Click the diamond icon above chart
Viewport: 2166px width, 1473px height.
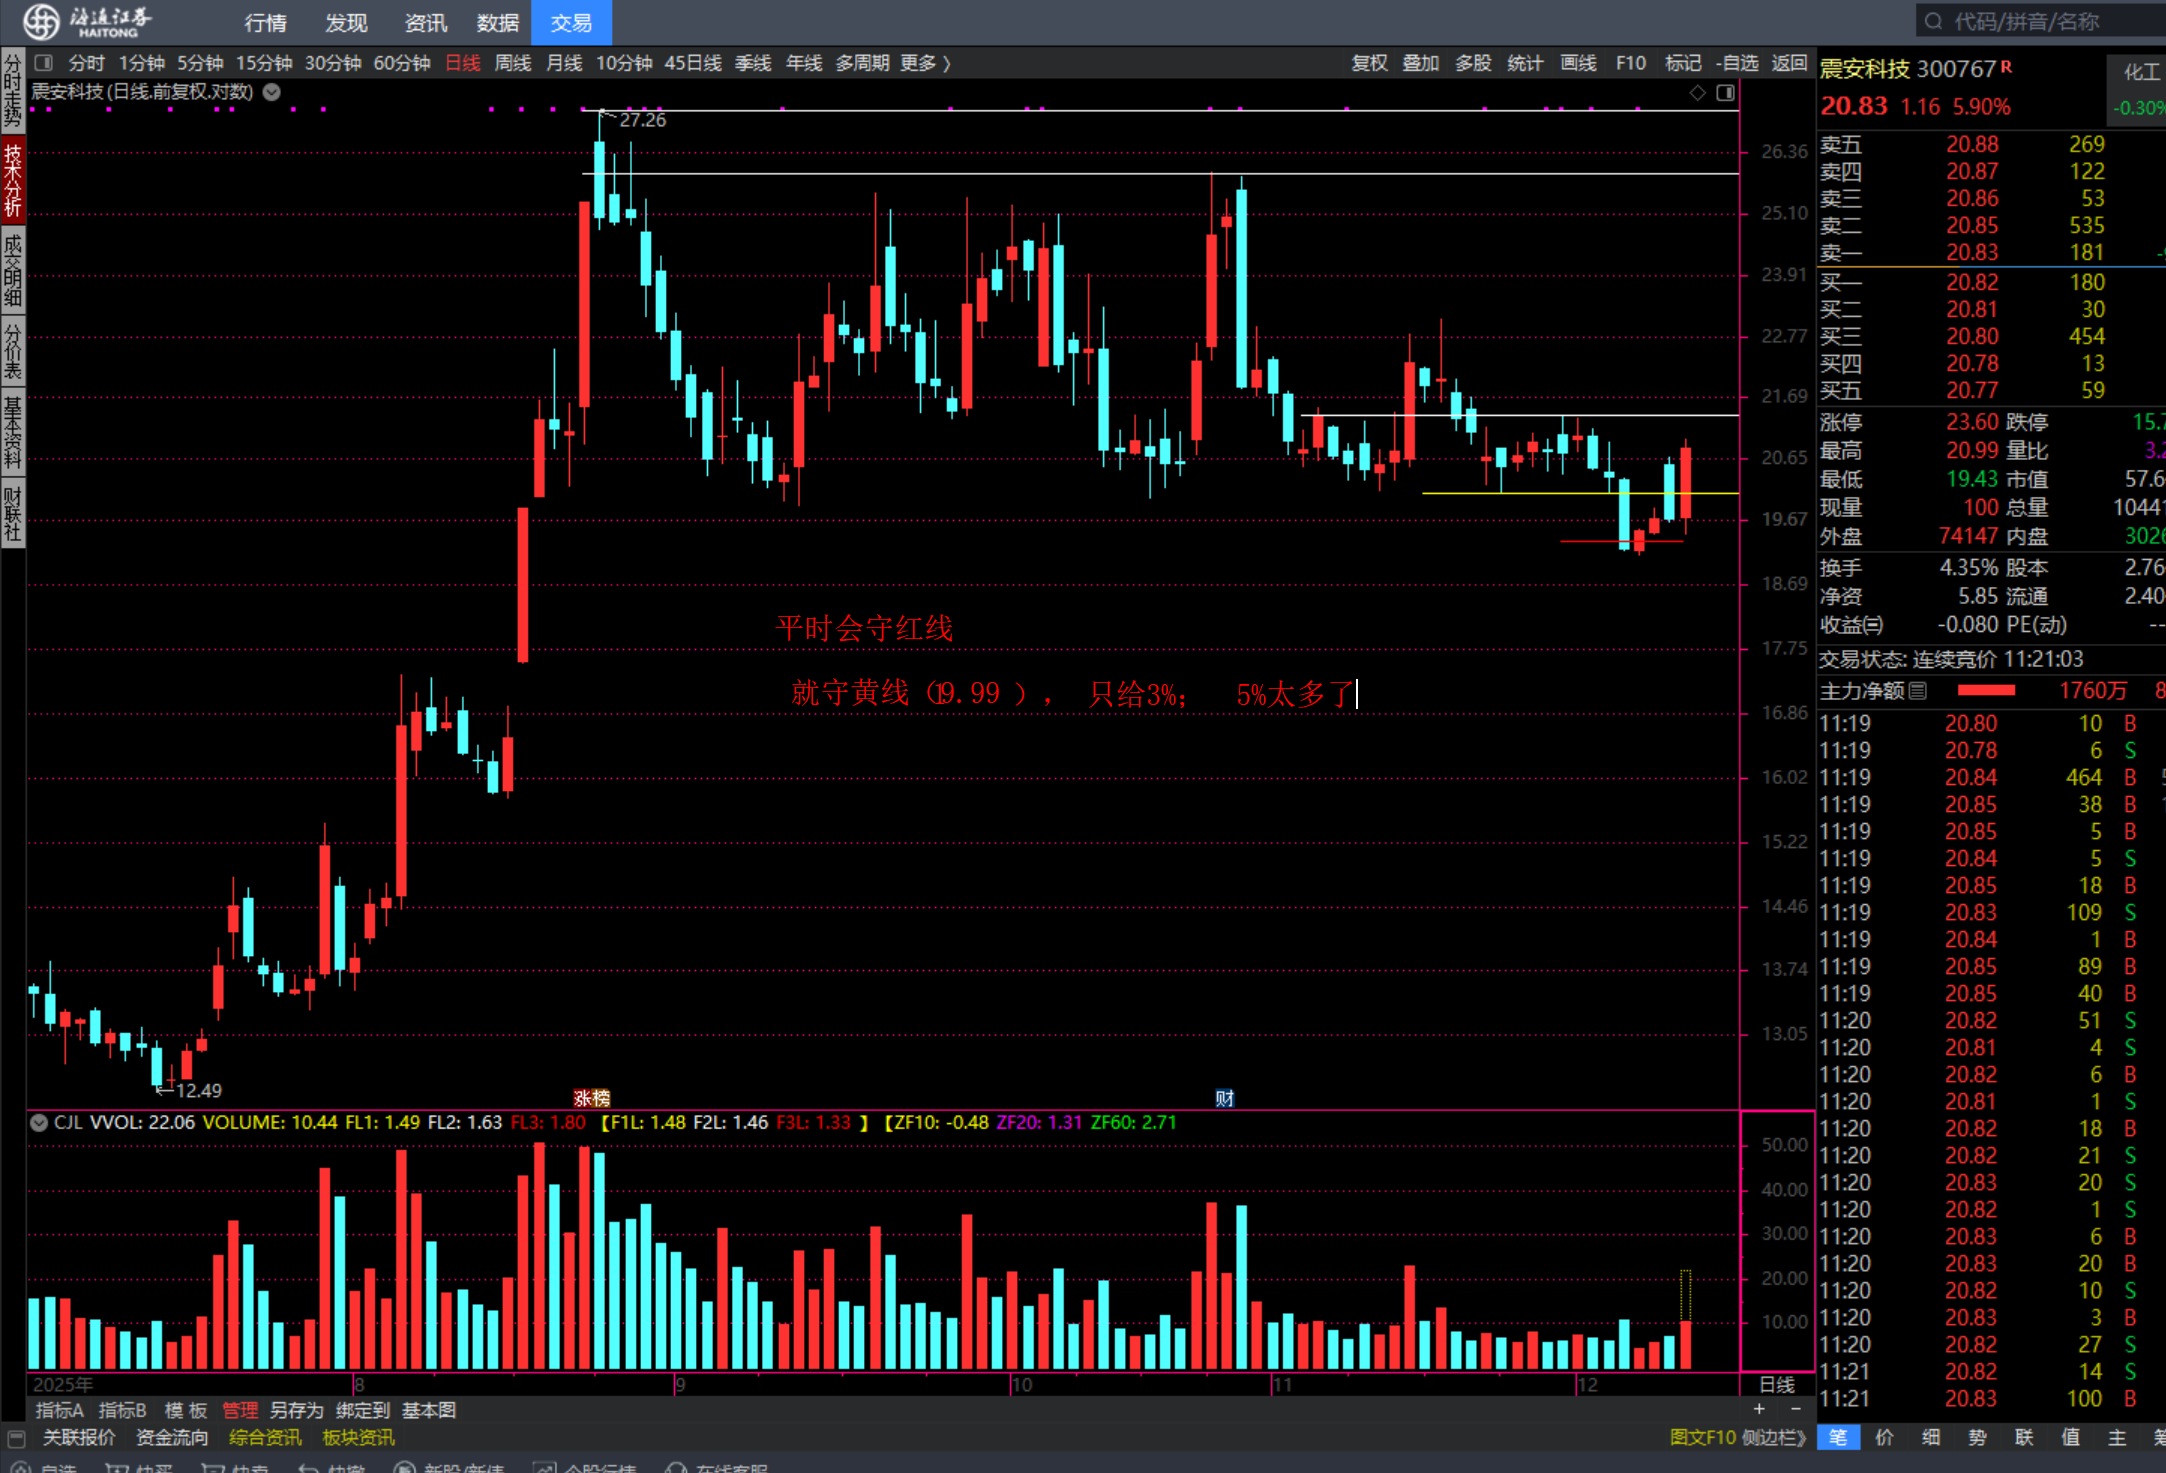coord(1697,93)
